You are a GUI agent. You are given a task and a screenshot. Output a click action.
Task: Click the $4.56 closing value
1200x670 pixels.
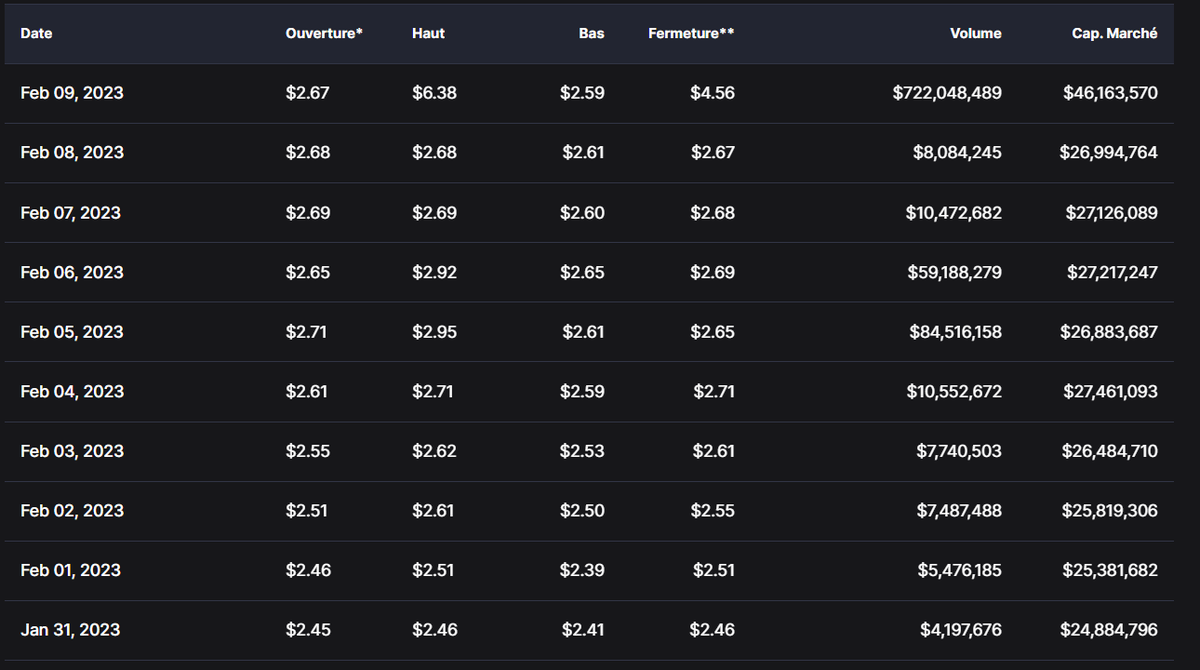(x=712, y=93)
